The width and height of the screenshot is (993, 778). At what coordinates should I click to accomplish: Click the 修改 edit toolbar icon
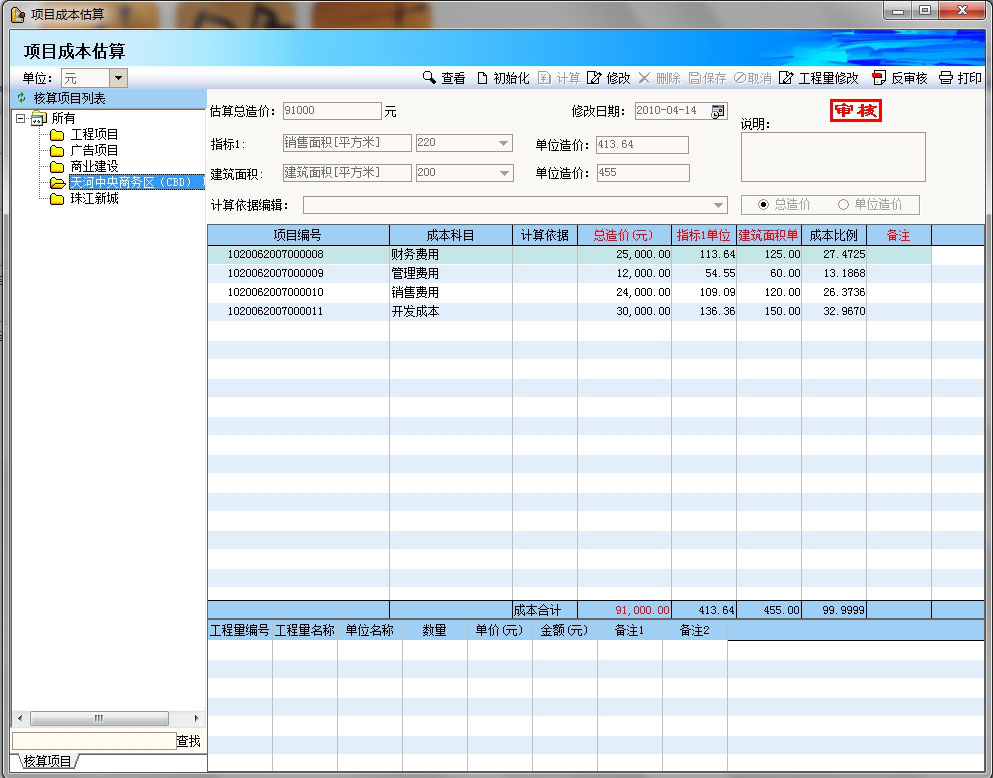[x=594, y=78]
